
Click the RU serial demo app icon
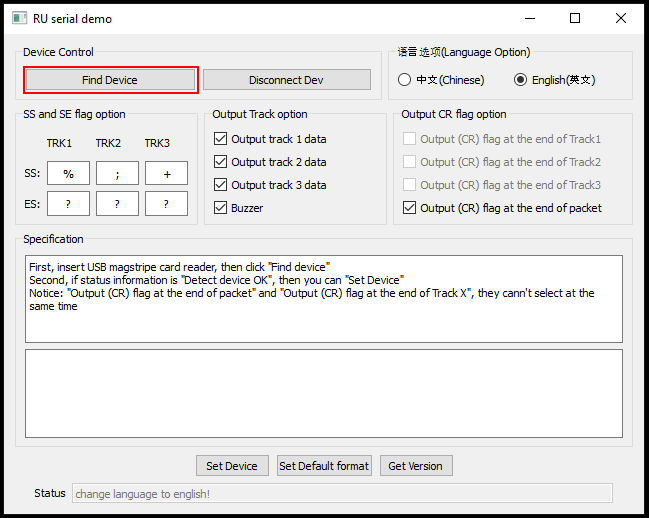pyautogui.click(x=18, y=18)
